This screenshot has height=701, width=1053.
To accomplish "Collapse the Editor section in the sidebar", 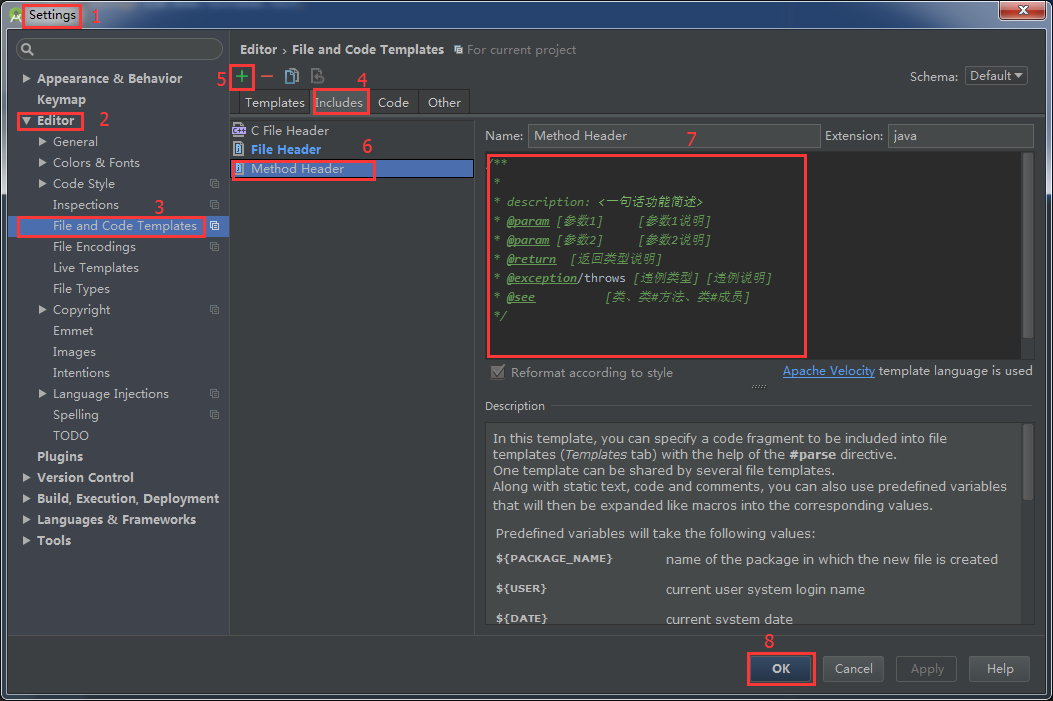I will (x=26, y=120).
